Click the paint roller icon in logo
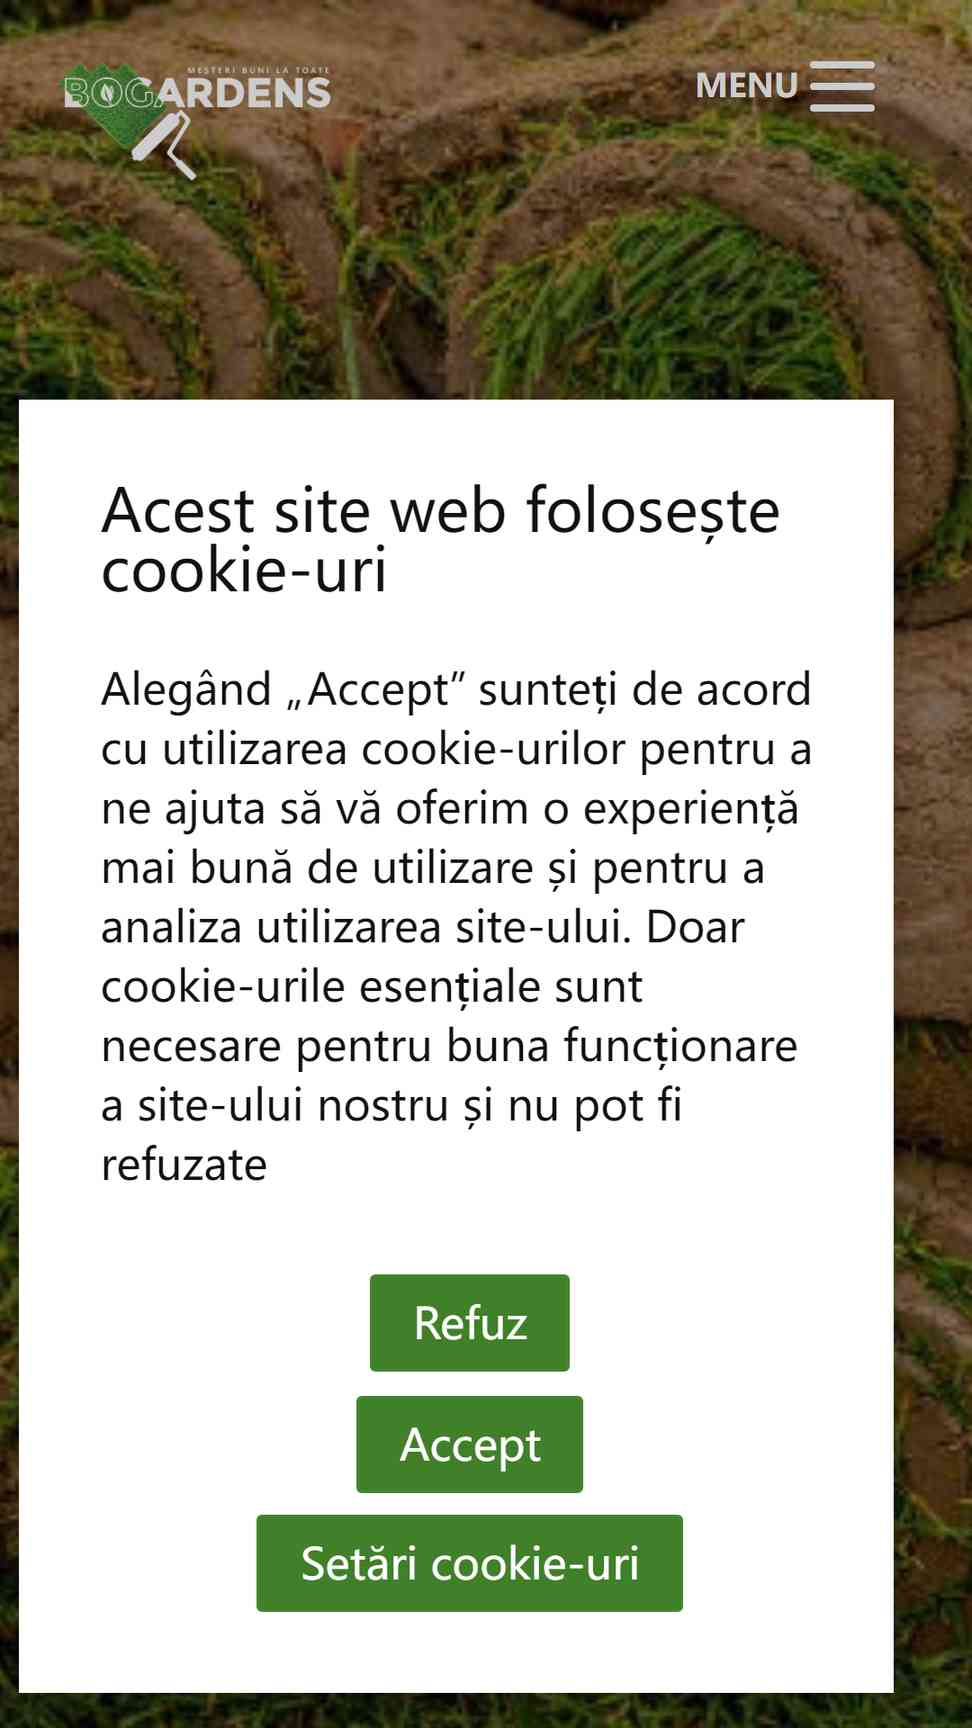This screenshot has height=1728, width=972. (x=165, y=145)
